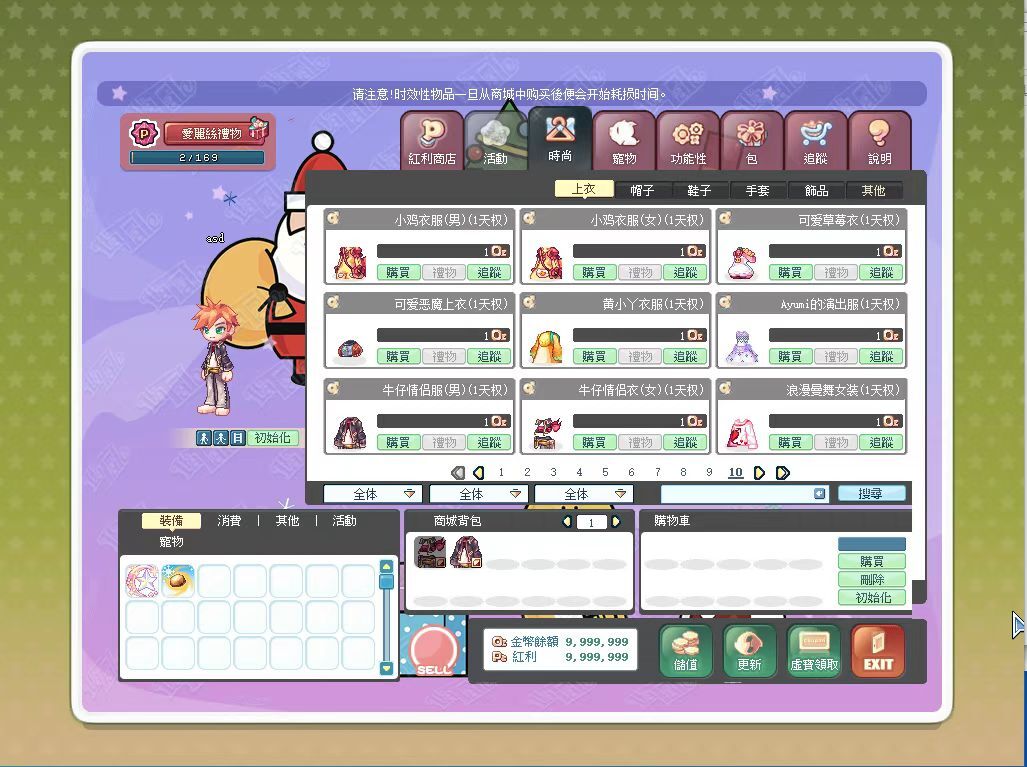This screenshot has width=1027, height=767.
Task: Click the 說明 help lightbulb icon
Action: (879, 140)
